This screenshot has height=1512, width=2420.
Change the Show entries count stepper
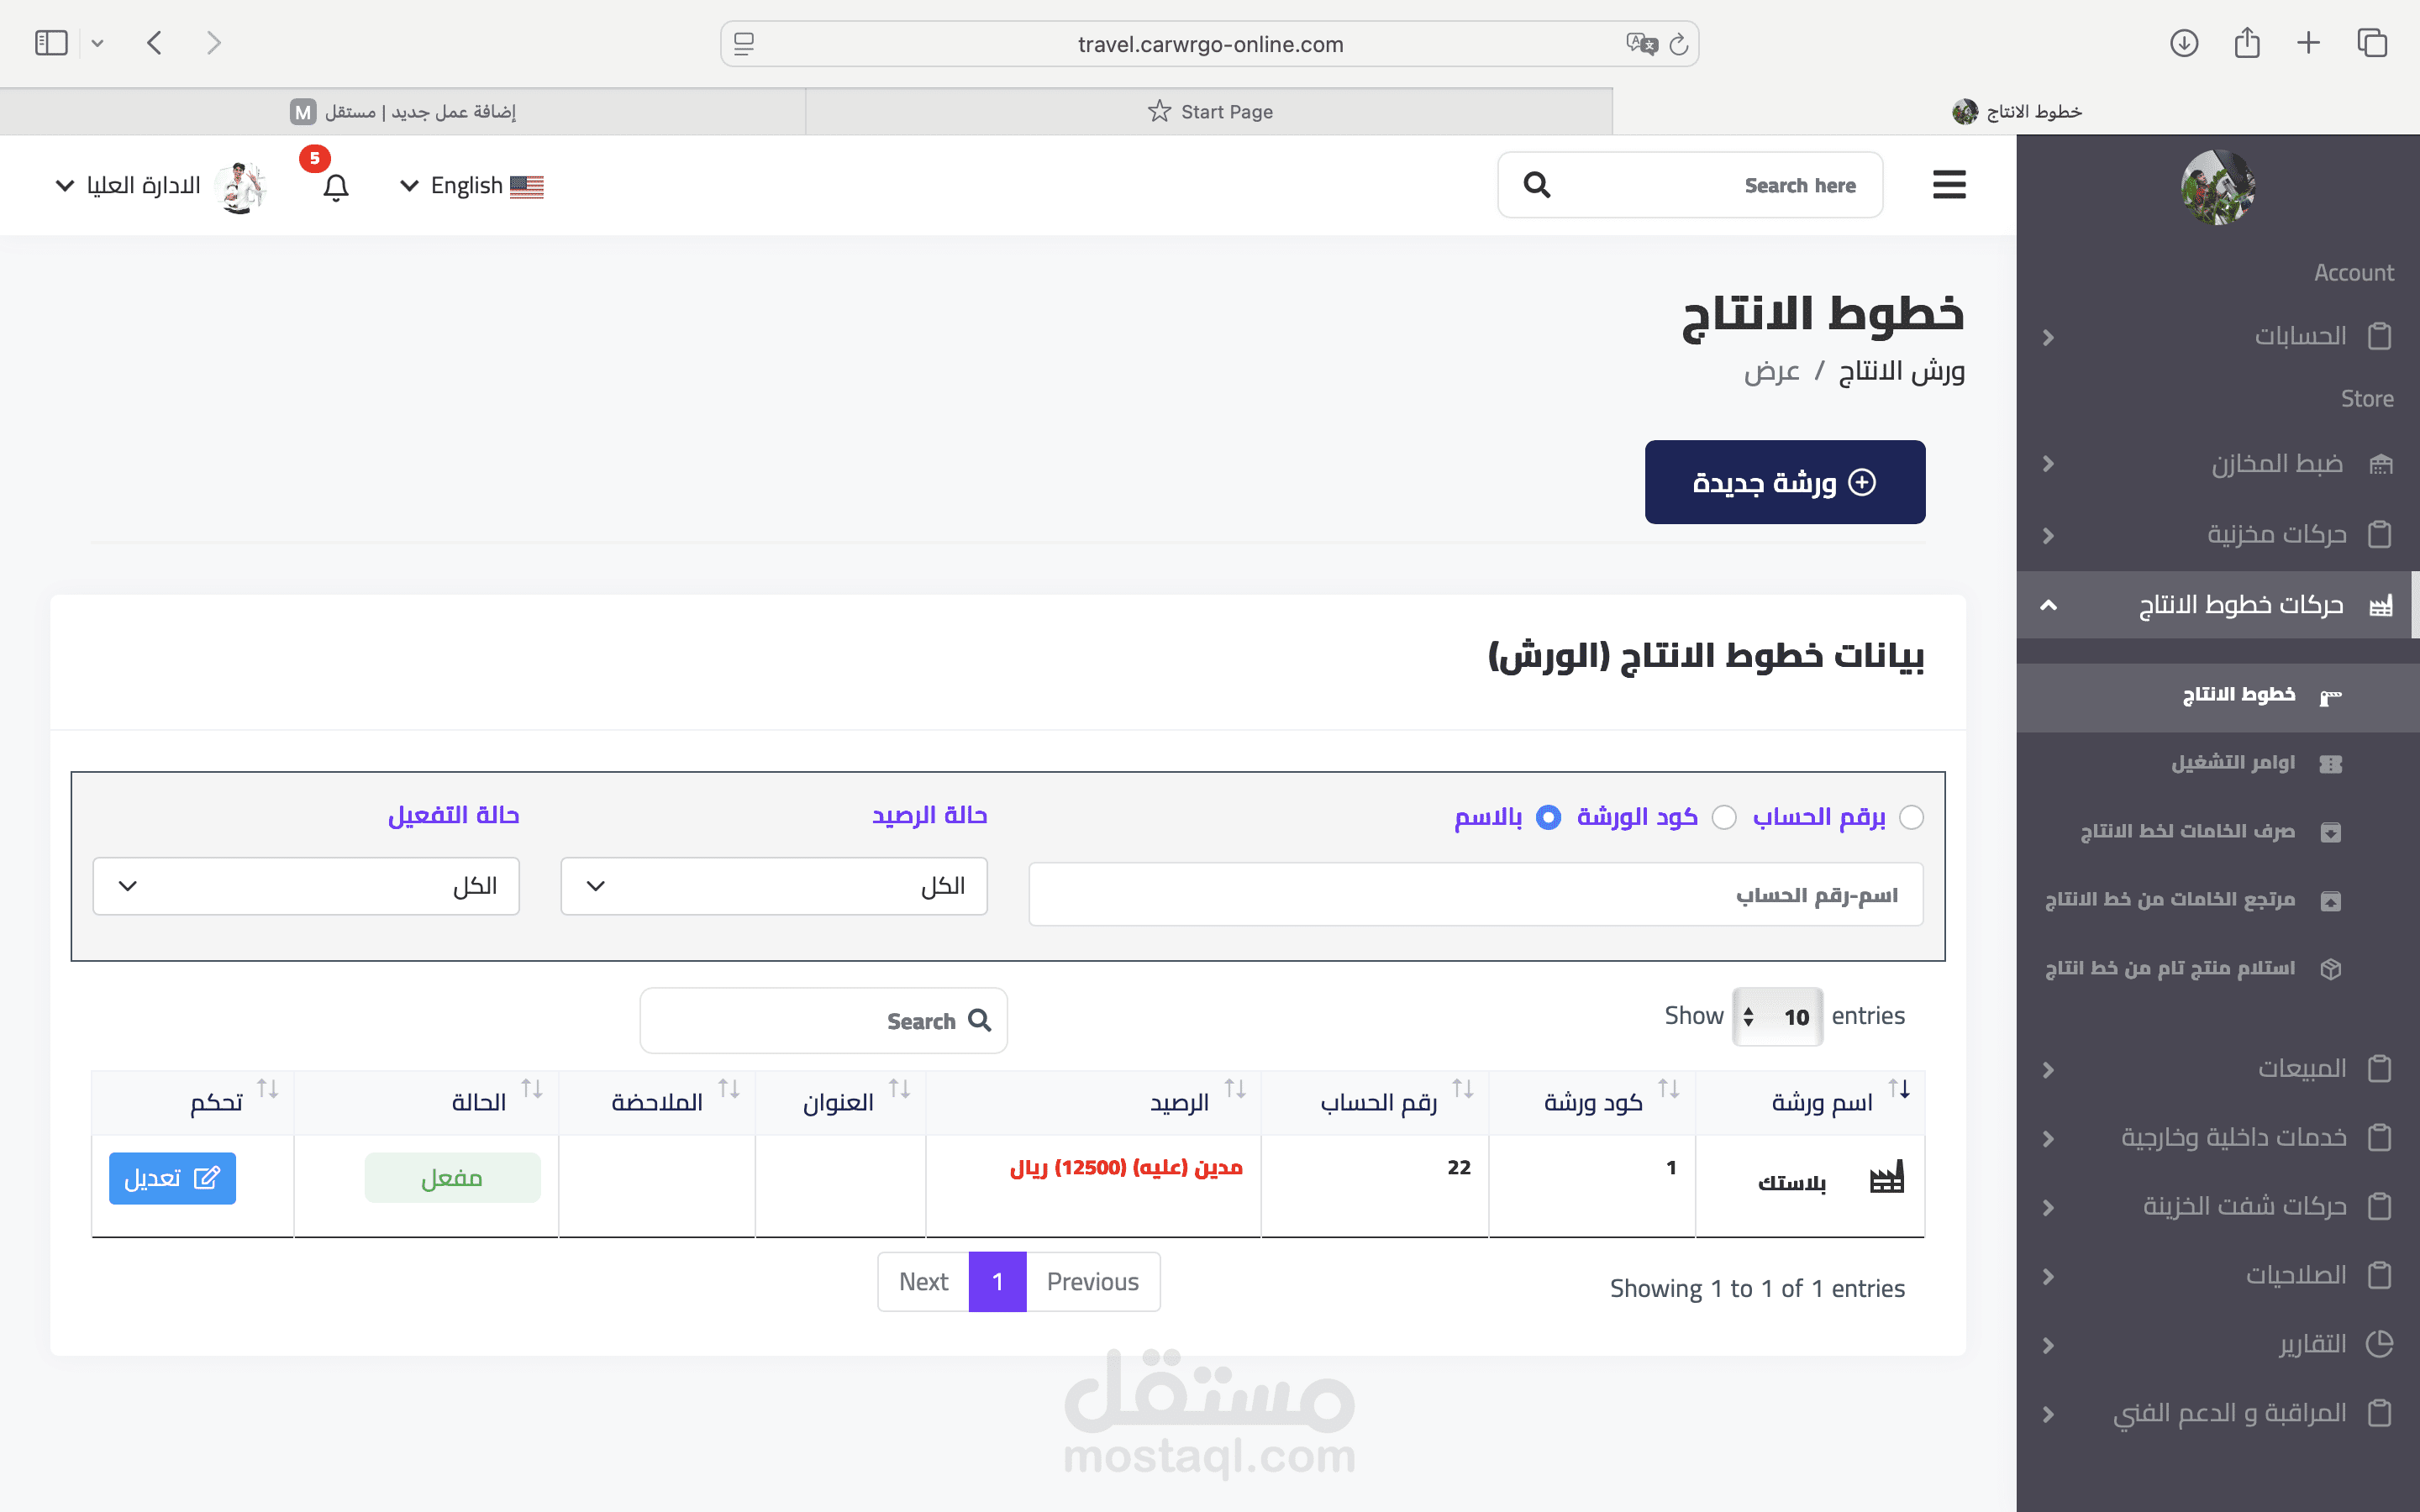point(1777,1017)
